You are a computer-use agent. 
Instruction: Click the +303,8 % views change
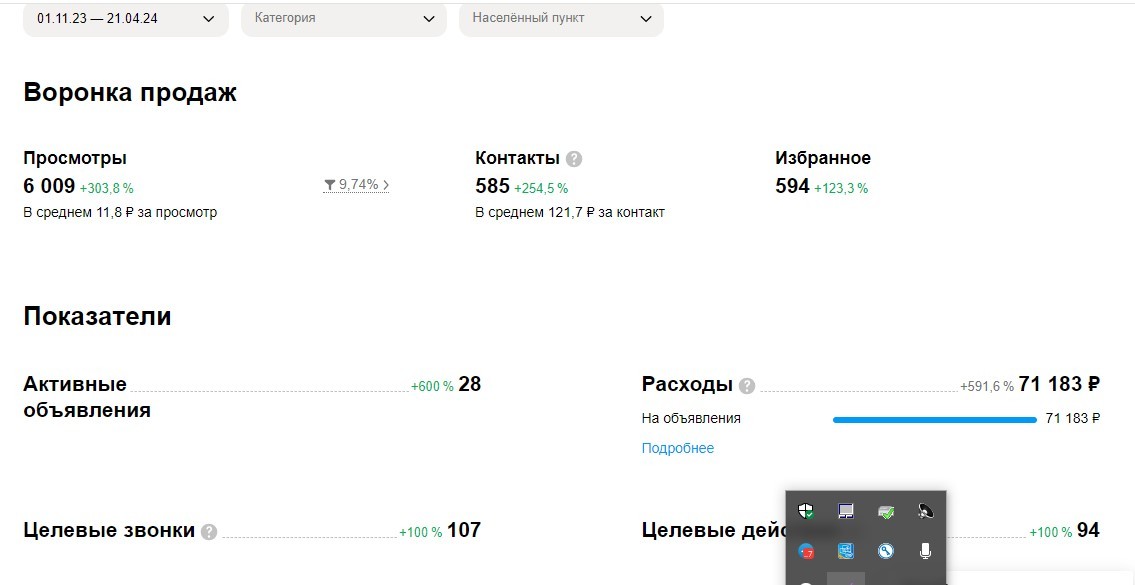click(x=106, y=188)
